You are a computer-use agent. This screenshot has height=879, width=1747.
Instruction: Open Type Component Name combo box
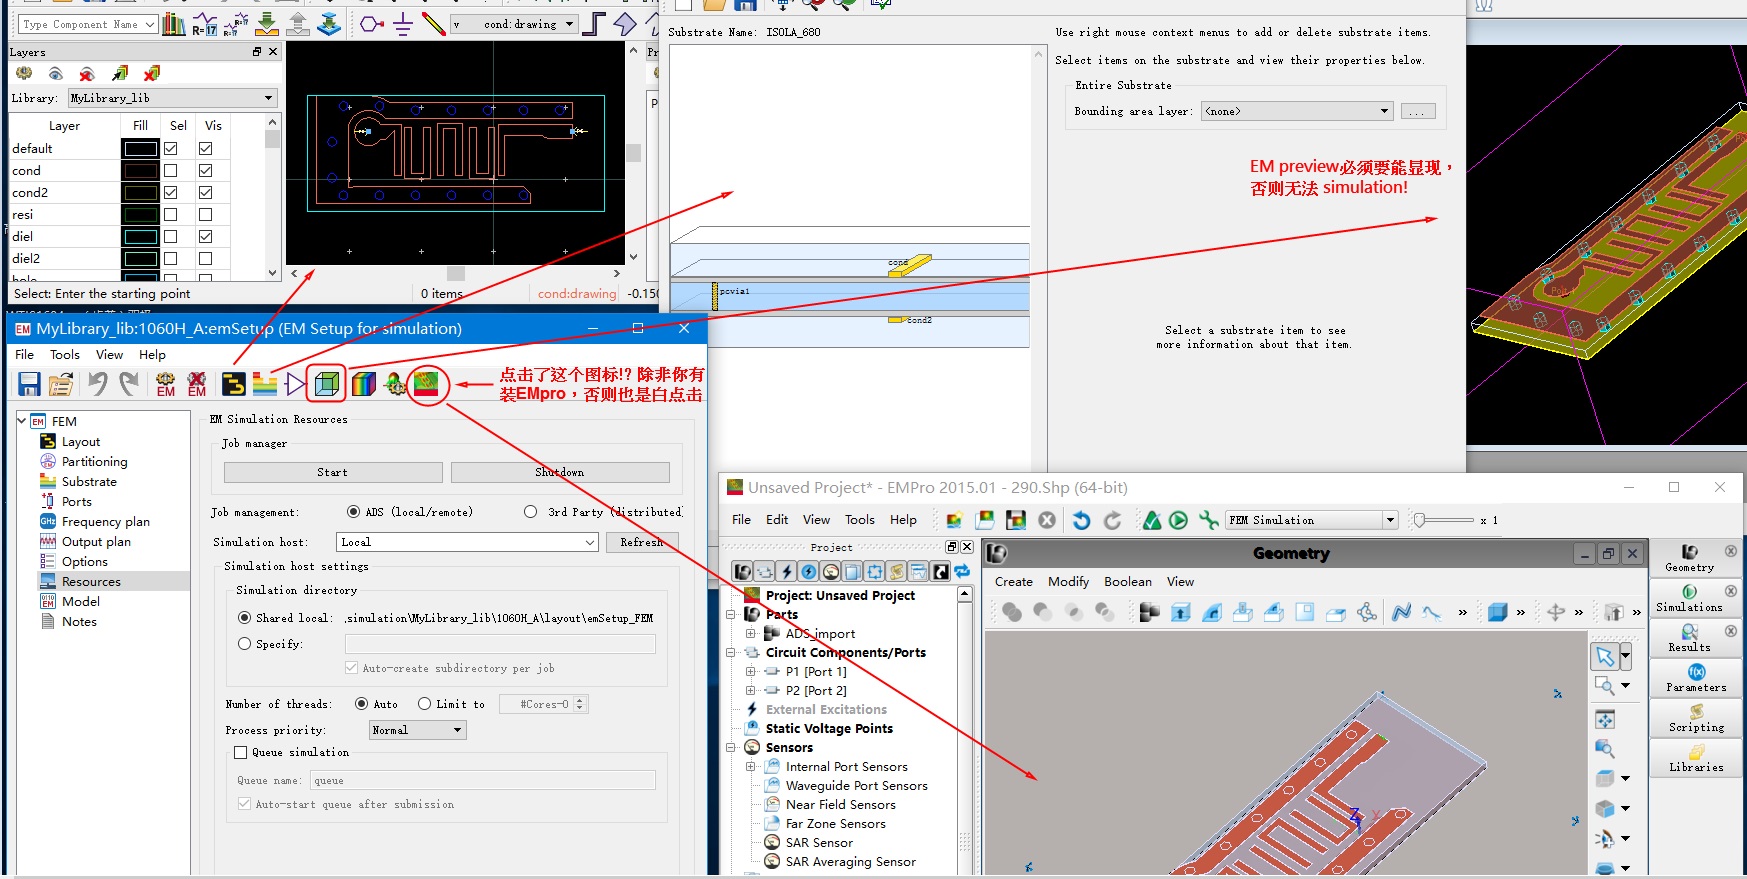click(88, 24)
